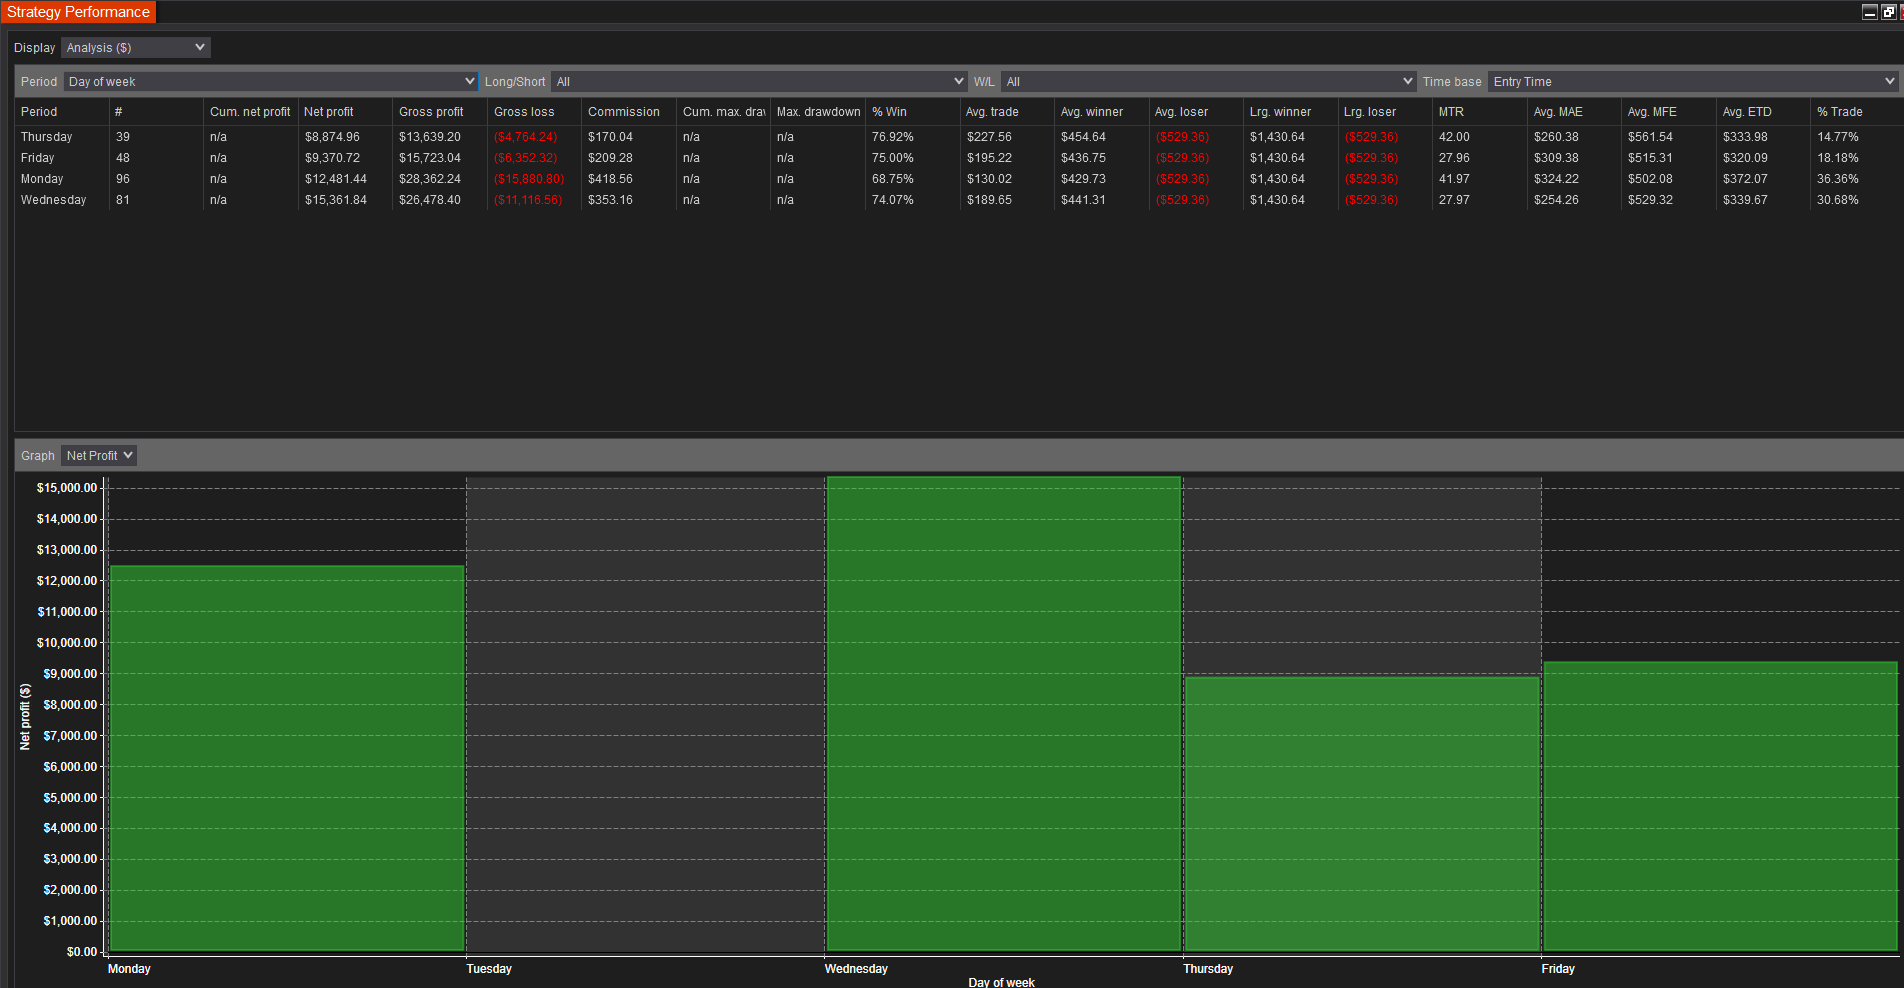Open the Period Day of week dropdown

point(270,82)
